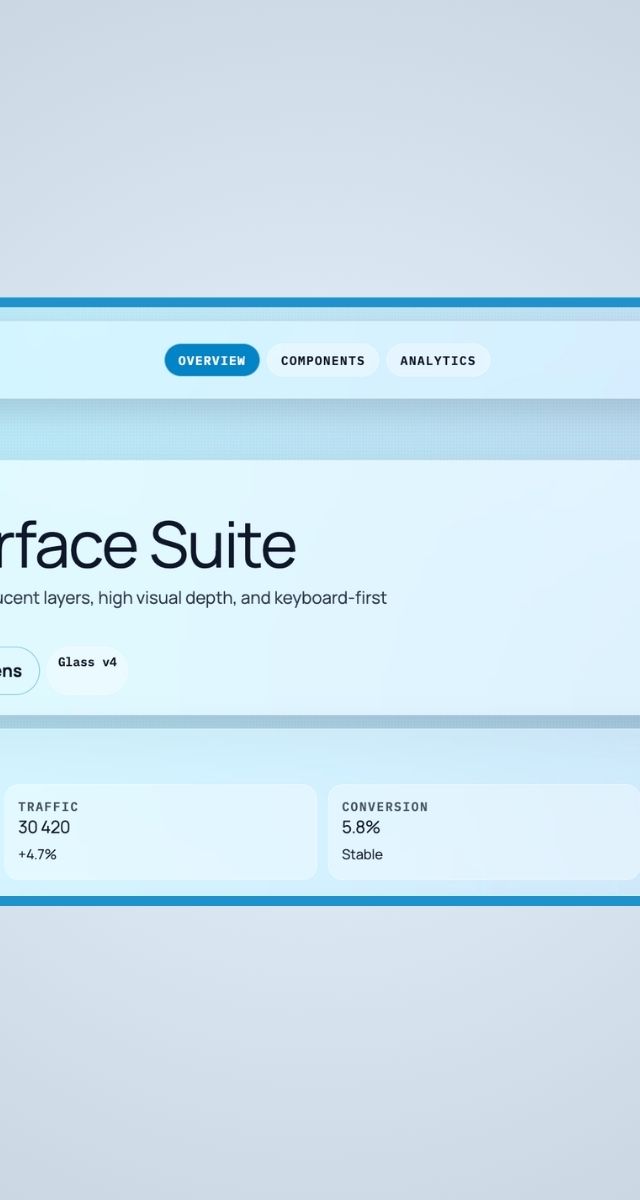
Task: Click the Stable conversion status
Action: coord(362,854)
